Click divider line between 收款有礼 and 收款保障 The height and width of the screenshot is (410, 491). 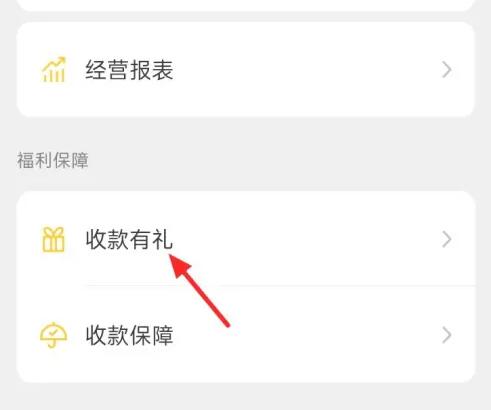(x=281, y=286)
